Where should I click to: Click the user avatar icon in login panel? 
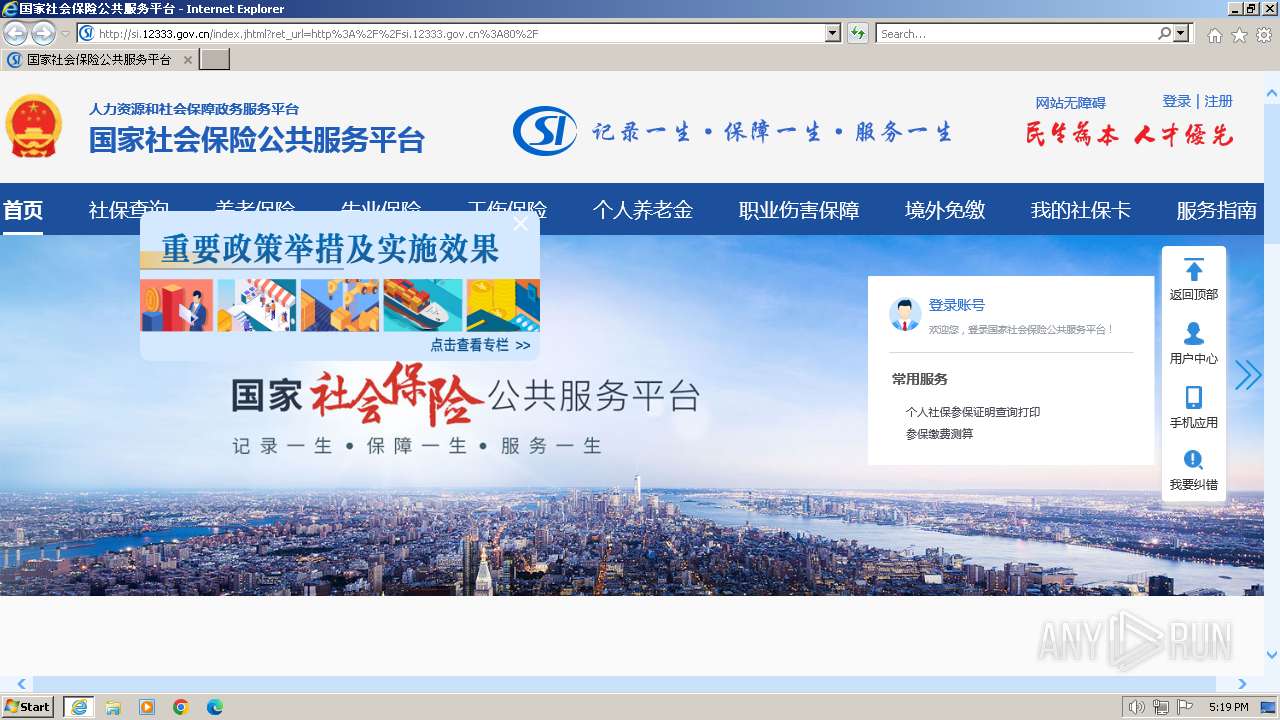pos(905,314)
